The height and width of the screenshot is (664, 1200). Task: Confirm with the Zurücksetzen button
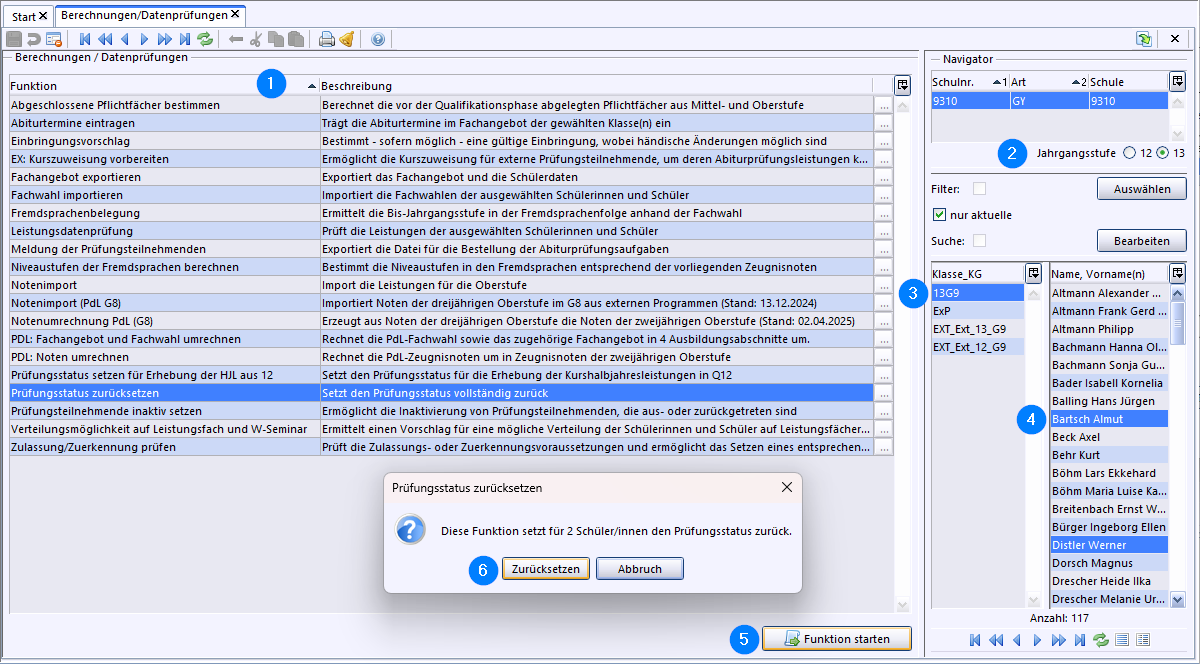click(x=545, y=569)
